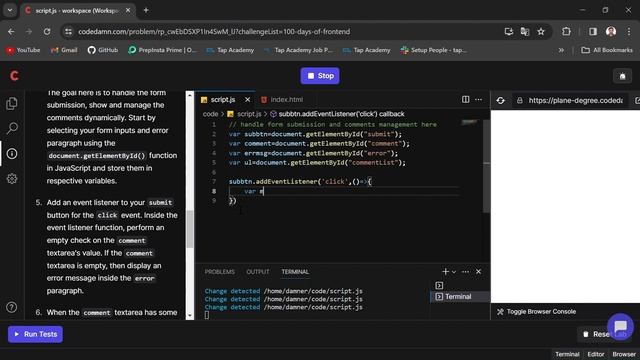This screenshot has width=640, height=360.
Task: Open the Tap Academy Job bookmark
Action: (298, 50)
